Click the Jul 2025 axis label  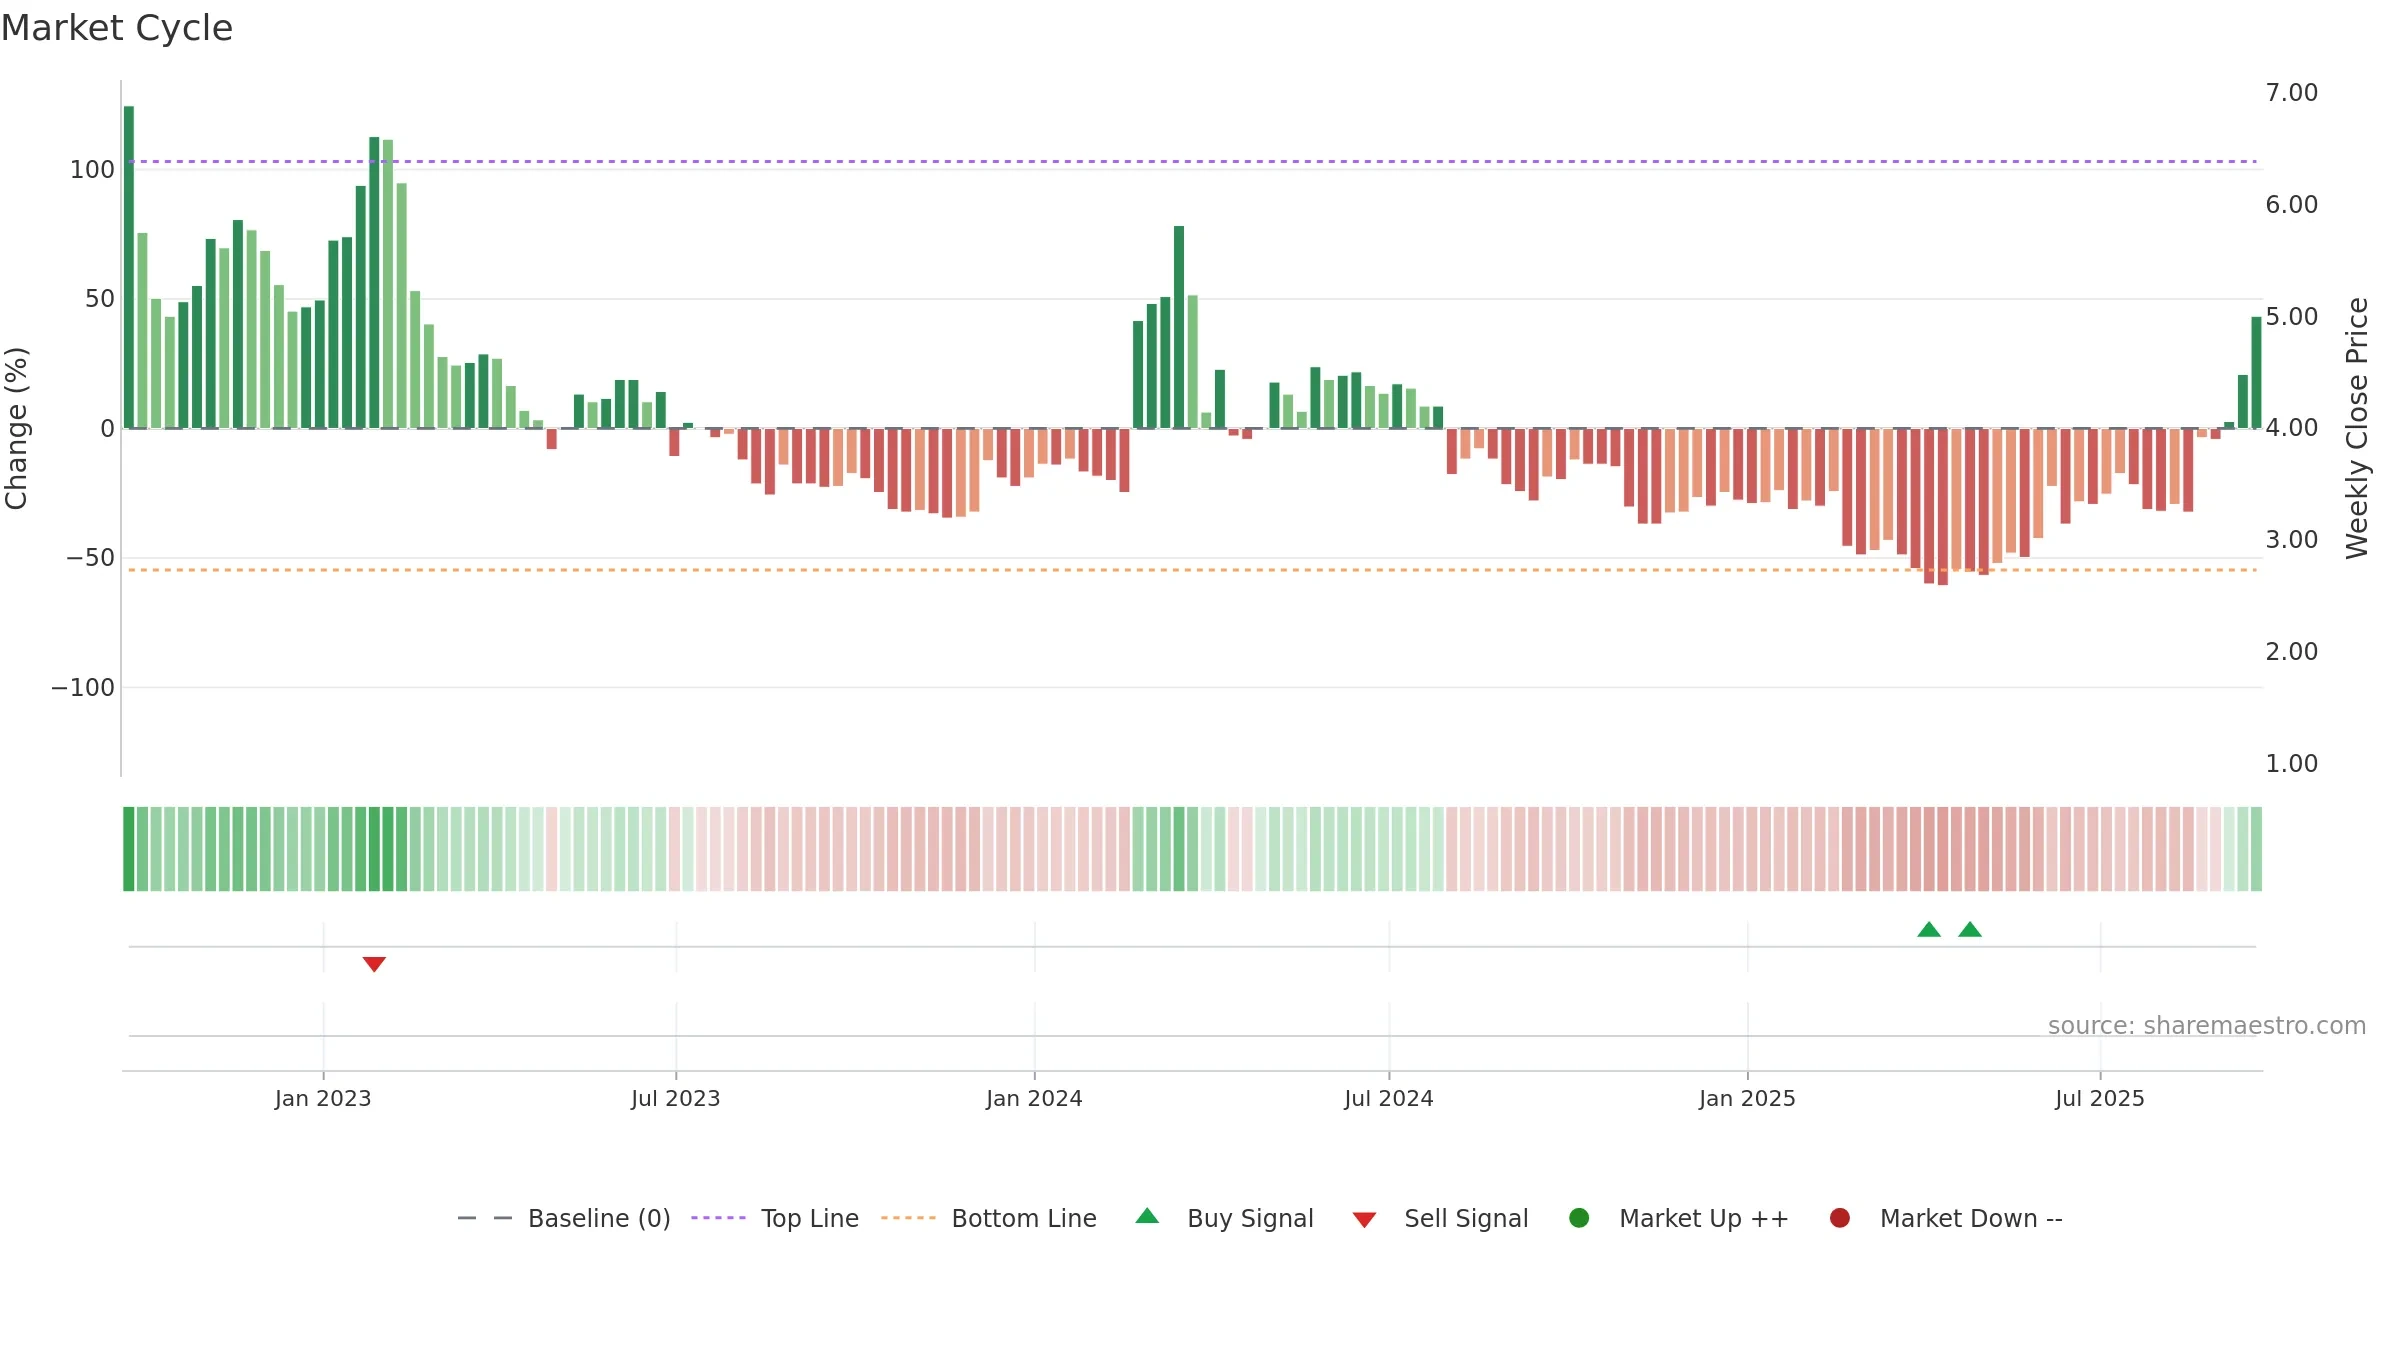tap(2100, 1099)
